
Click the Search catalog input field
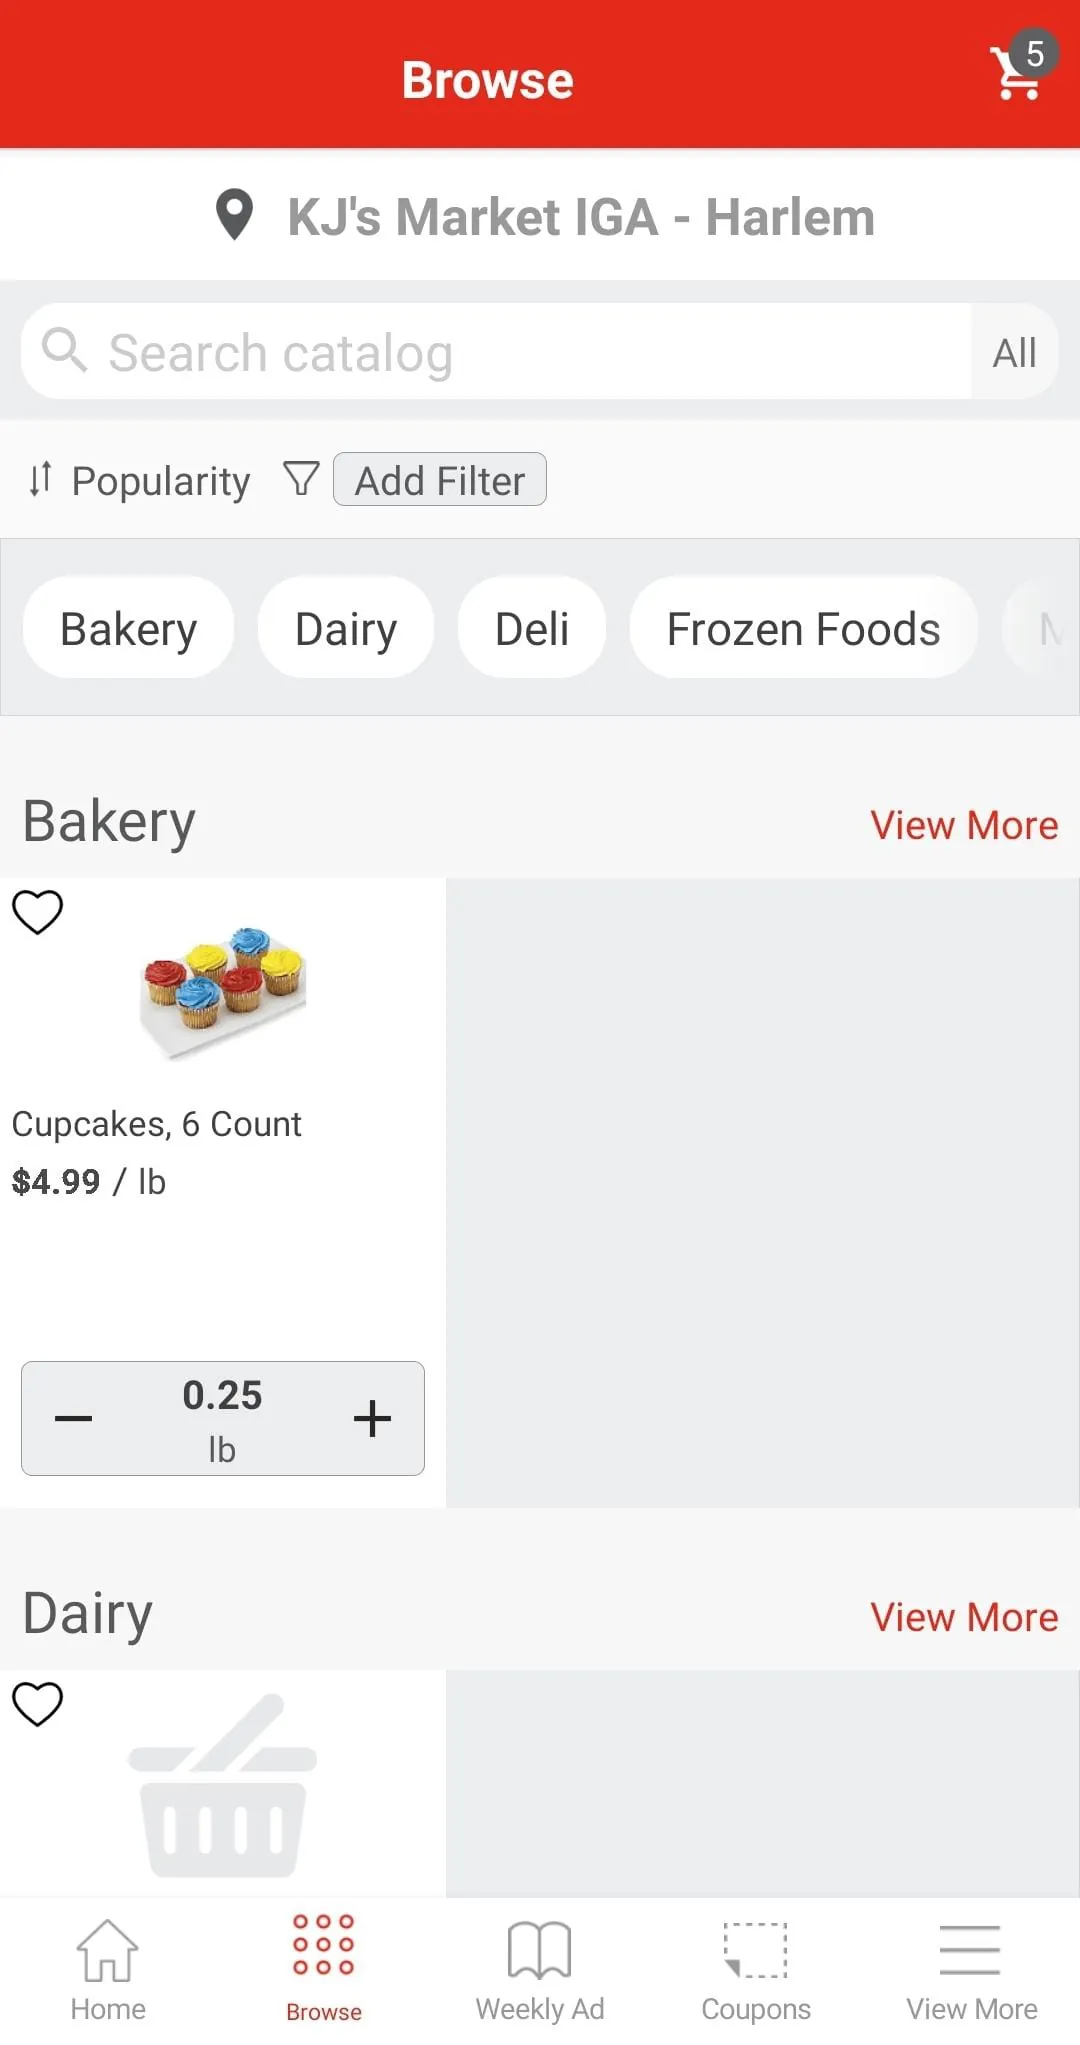520,352
